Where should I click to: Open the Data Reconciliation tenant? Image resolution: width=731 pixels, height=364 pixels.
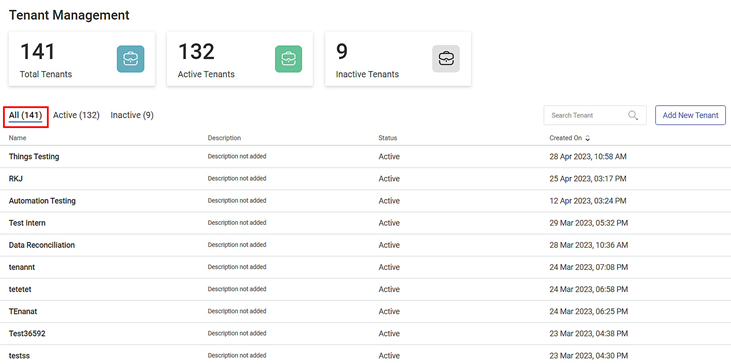click(366, 245)
